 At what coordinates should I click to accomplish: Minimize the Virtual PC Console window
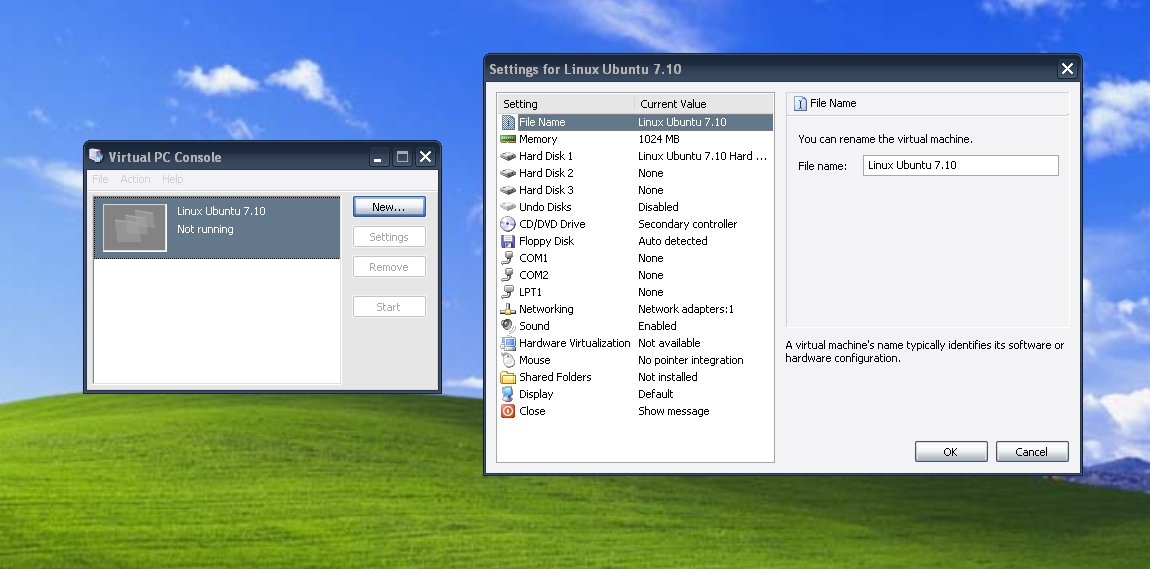point(378,156)
